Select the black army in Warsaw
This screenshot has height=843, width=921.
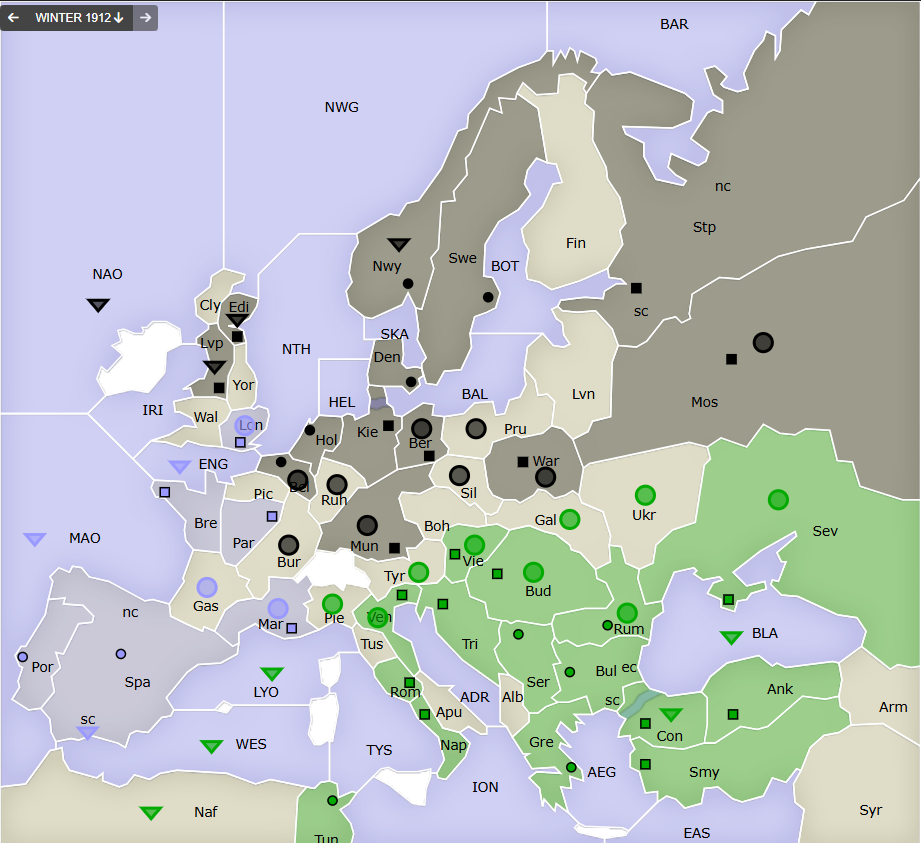pos(545,477)
